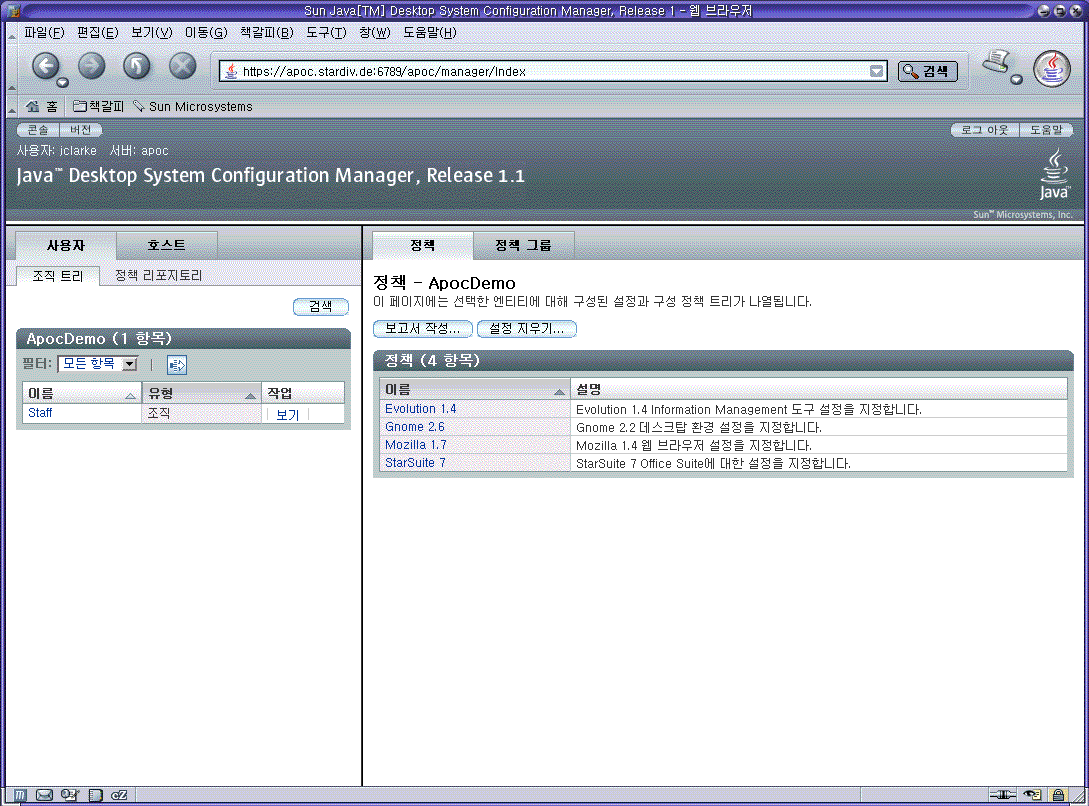
Task: Click the 설정 지우기... button
Action: pyautogui.click(x=526, y=328)
